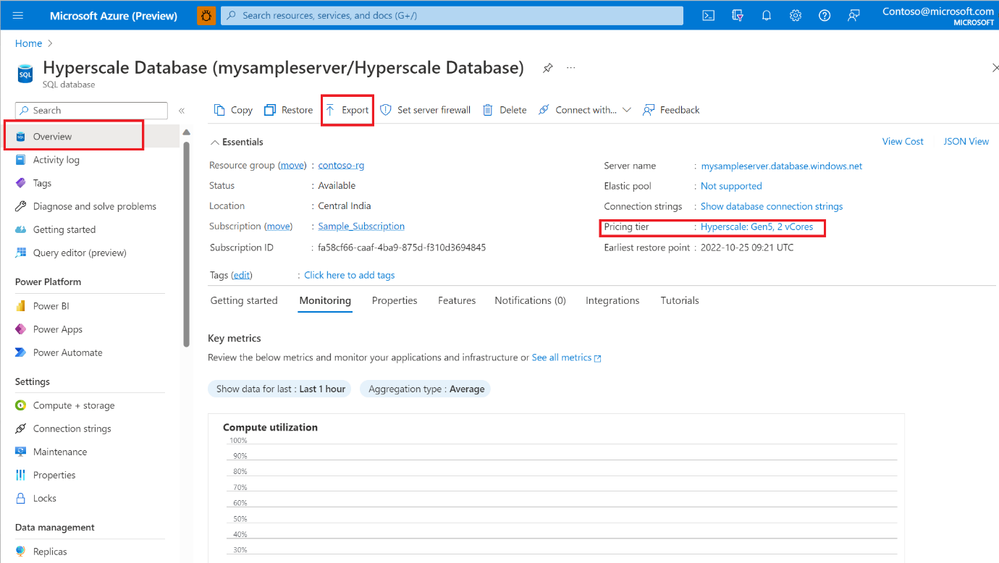
Task: Open Maintenance settings
Action: coord(60,452)
